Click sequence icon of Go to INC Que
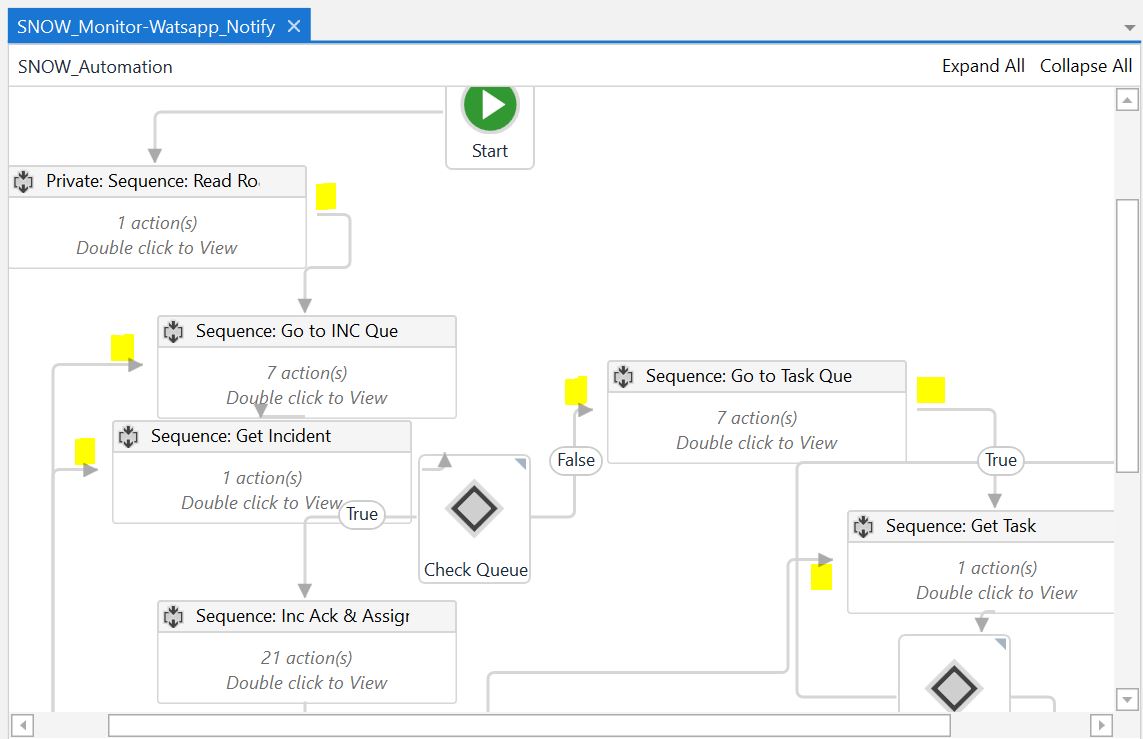Image resolution: width=1143 pixels, height=739 pixels. [x=173, y=331]
